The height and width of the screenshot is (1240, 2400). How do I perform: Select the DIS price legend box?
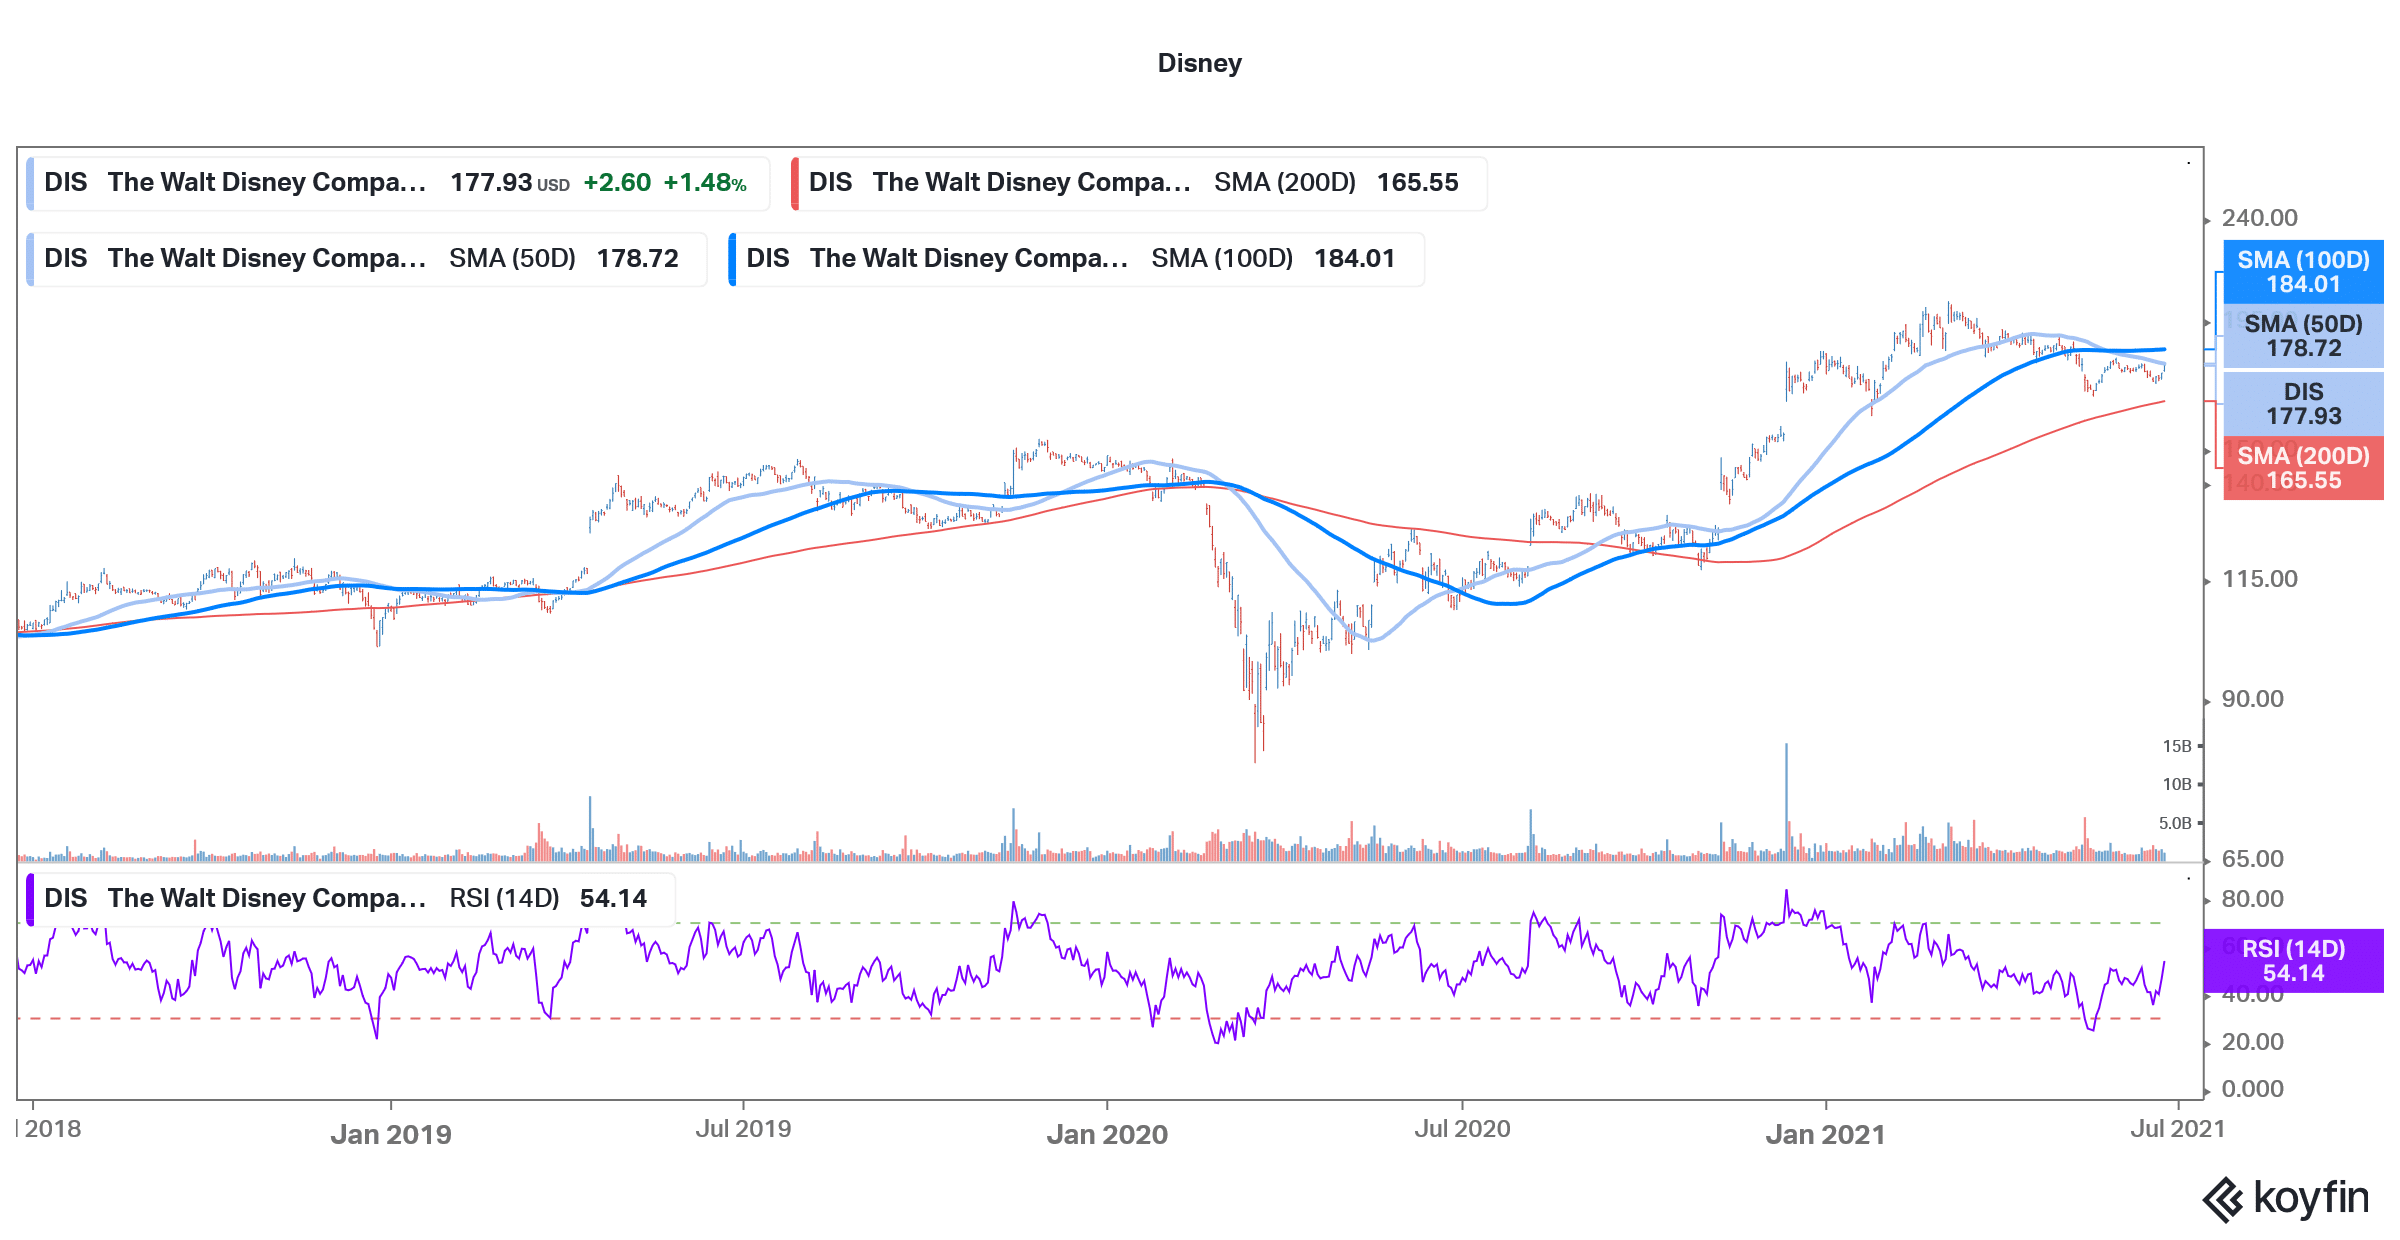pos(398,183)
